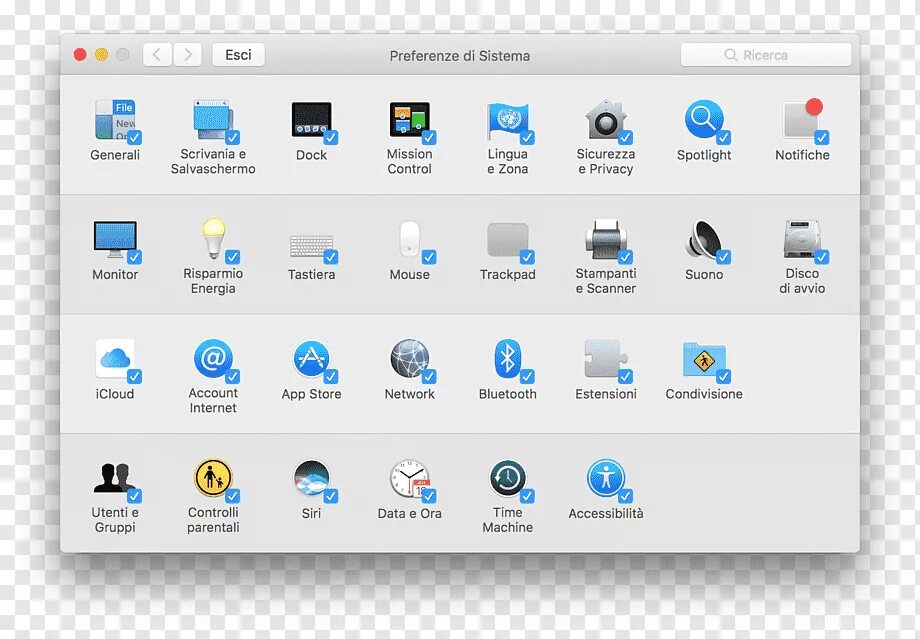The width and height of the screenshot is (920, 639).
Task: Open Siri icon
Action: (x=312, y=478)
